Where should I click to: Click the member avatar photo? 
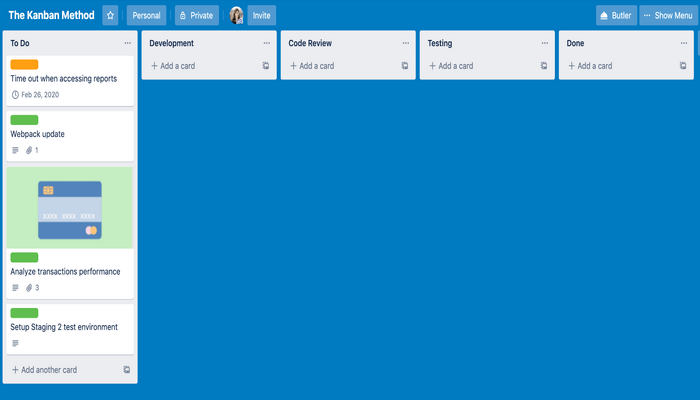236,16
